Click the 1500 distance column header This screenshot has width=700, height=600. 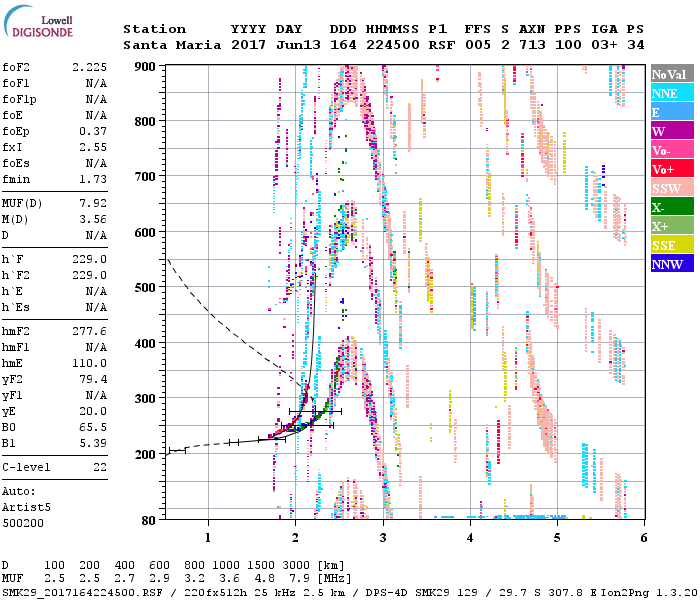(261, 565)
